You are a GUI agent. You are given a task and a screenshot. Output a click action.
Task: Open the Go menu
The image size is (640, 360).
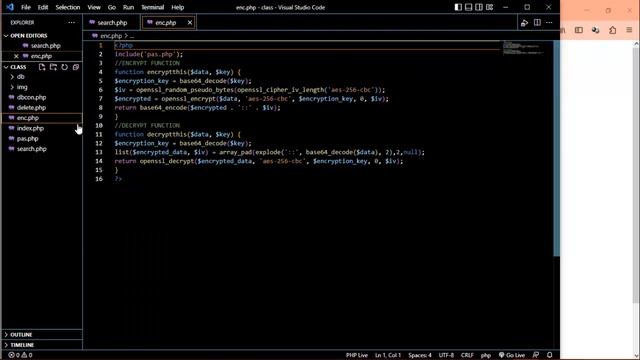tap(112, 7)
